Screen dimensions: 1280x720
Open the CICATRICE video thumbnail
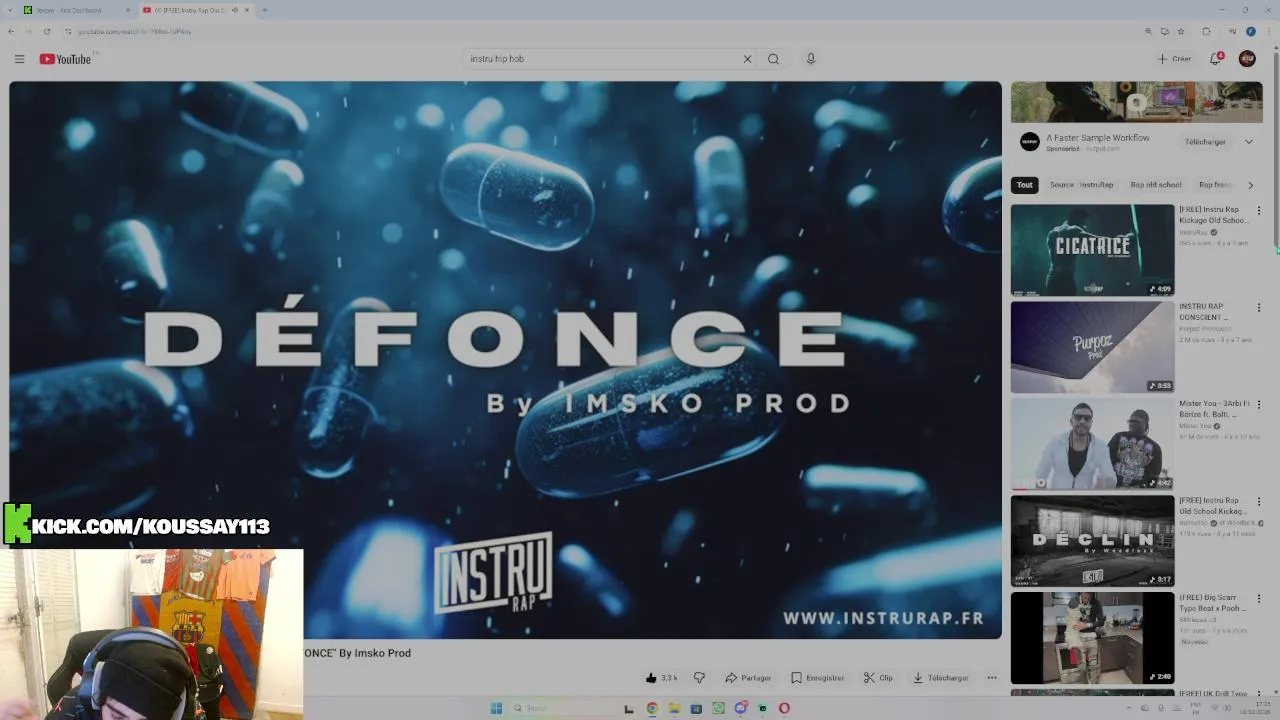point(1092,250)
